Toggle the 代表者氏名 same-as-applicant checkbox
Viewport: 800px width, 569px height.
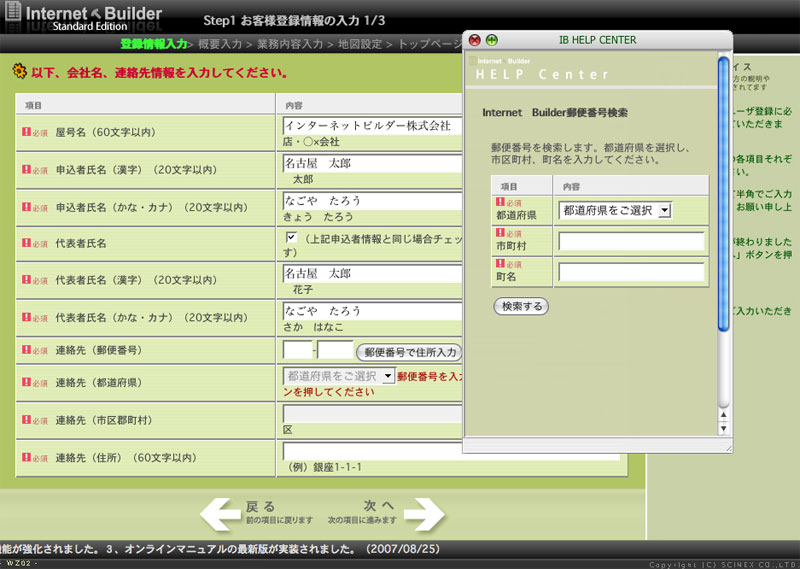(x=291, y=237)
